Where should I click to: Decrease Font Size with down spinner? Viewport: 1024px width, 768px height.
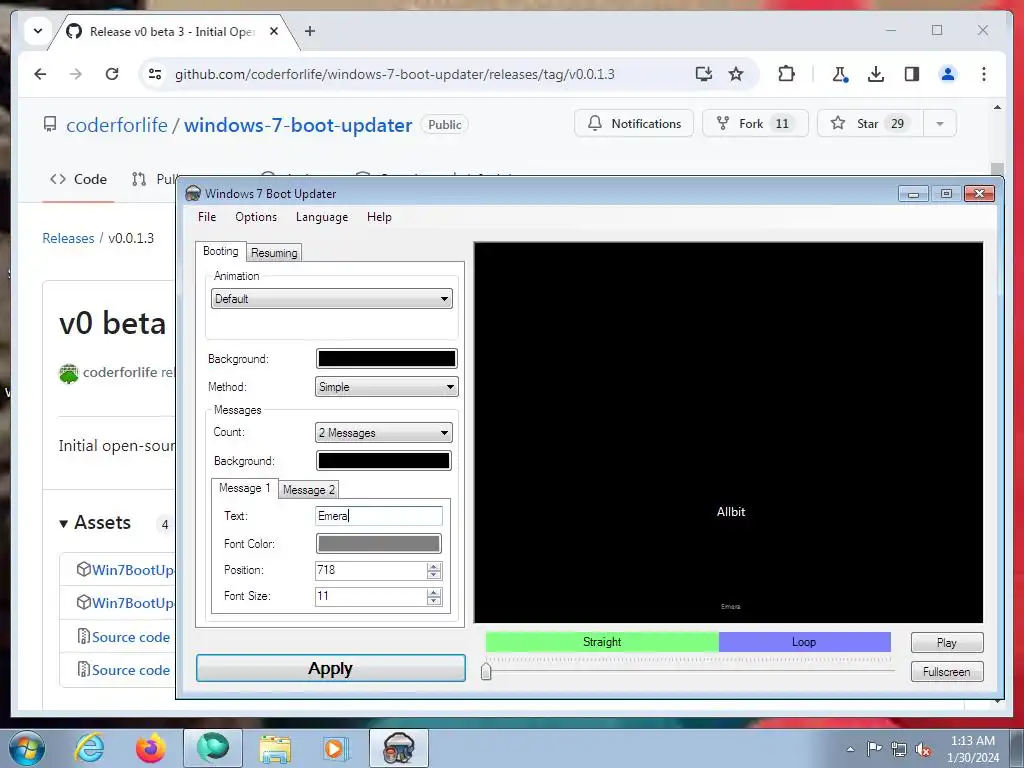click(434, 601)
